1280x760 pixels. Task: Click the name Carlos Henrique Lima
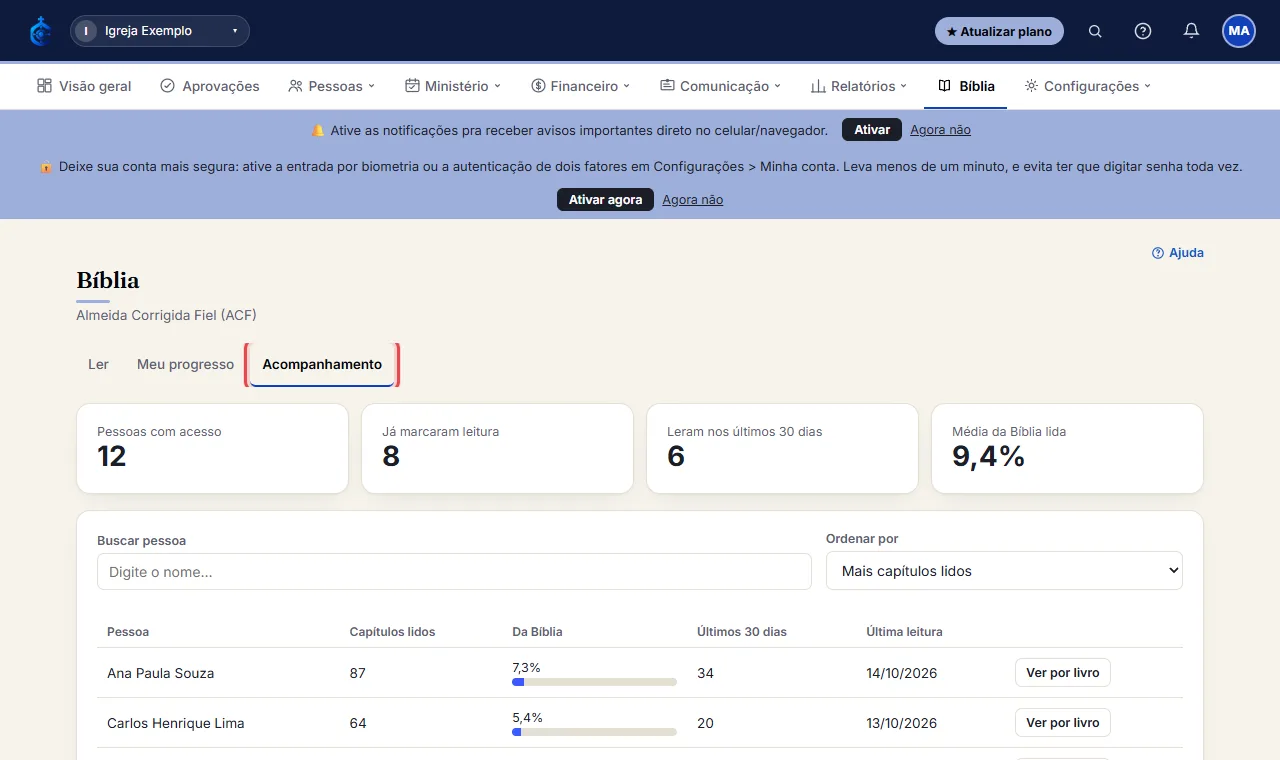click(x=176, y=723)
